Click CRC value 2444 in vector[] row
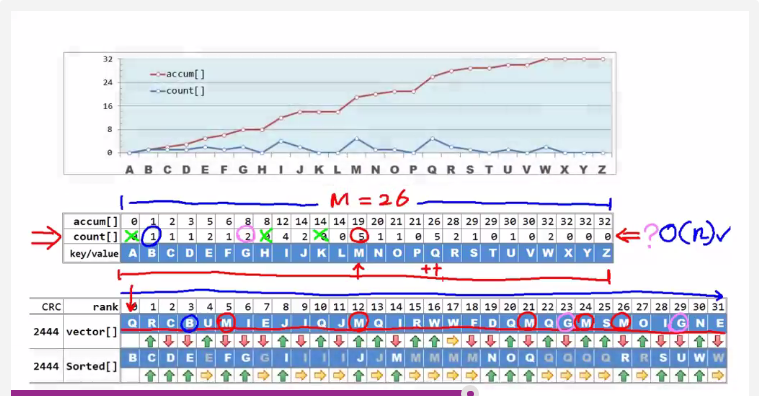 [46, 332]
